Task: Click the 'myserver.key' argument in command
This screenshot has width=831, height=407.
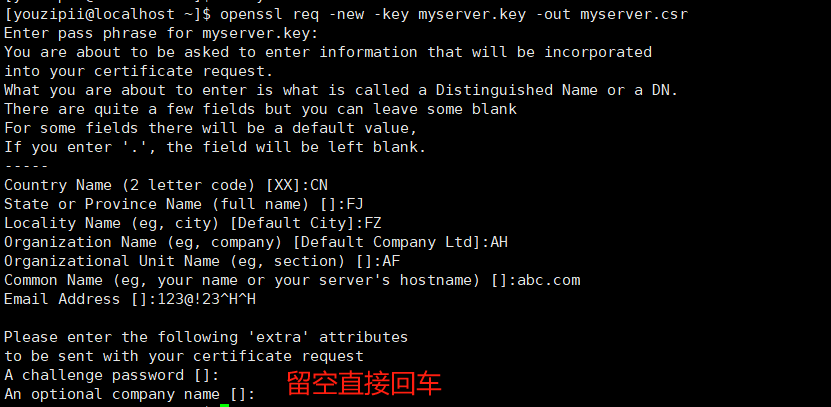Action: pos(472,14)
